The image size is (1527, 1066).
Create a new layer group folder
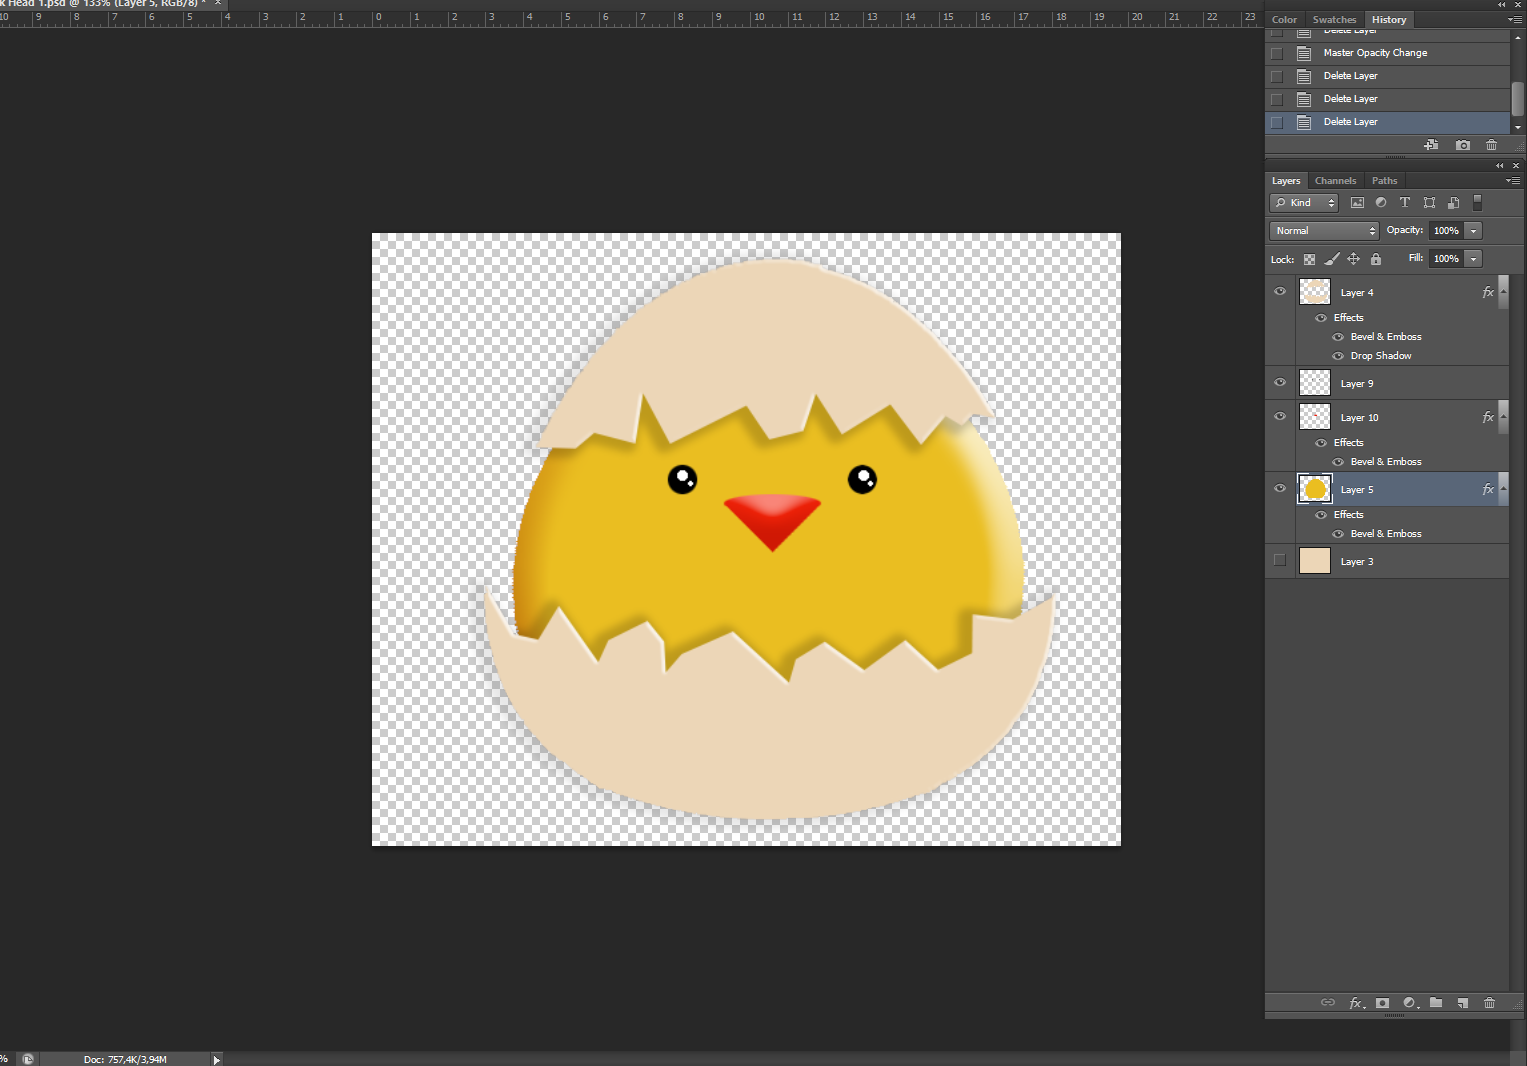click(x=1436, y=1002)
